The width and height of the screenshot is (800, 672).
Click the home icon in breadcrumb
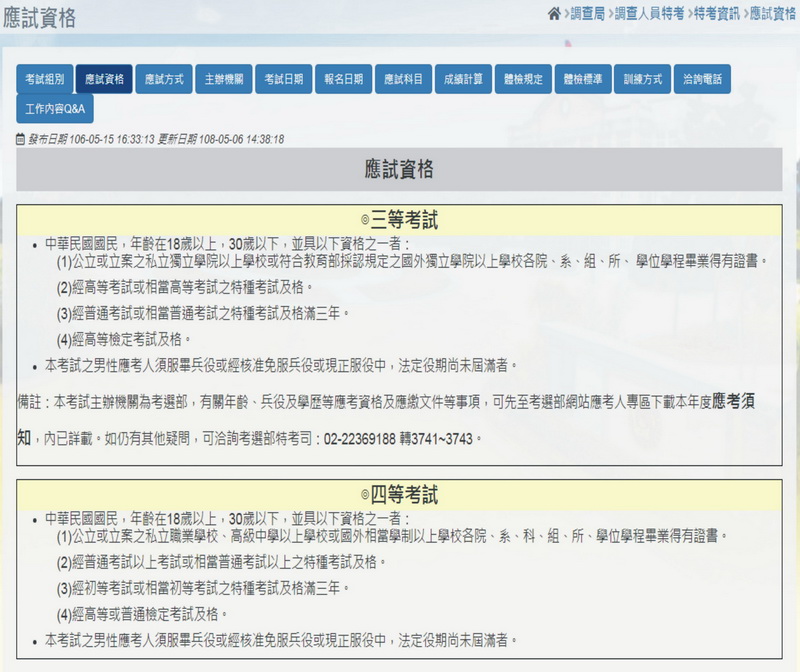pyautogui.click(x=554, y=13)
